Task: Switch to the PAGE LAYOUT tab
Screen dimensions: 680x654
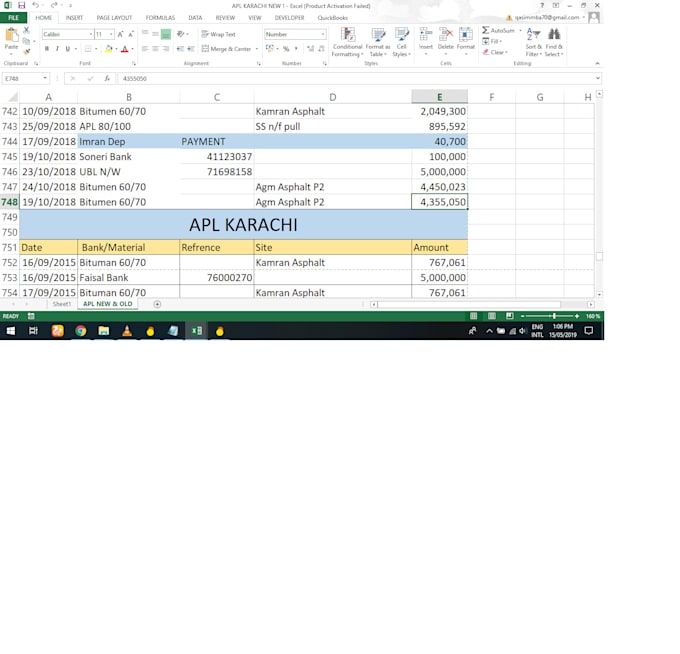Action: (x=114, y=18)
